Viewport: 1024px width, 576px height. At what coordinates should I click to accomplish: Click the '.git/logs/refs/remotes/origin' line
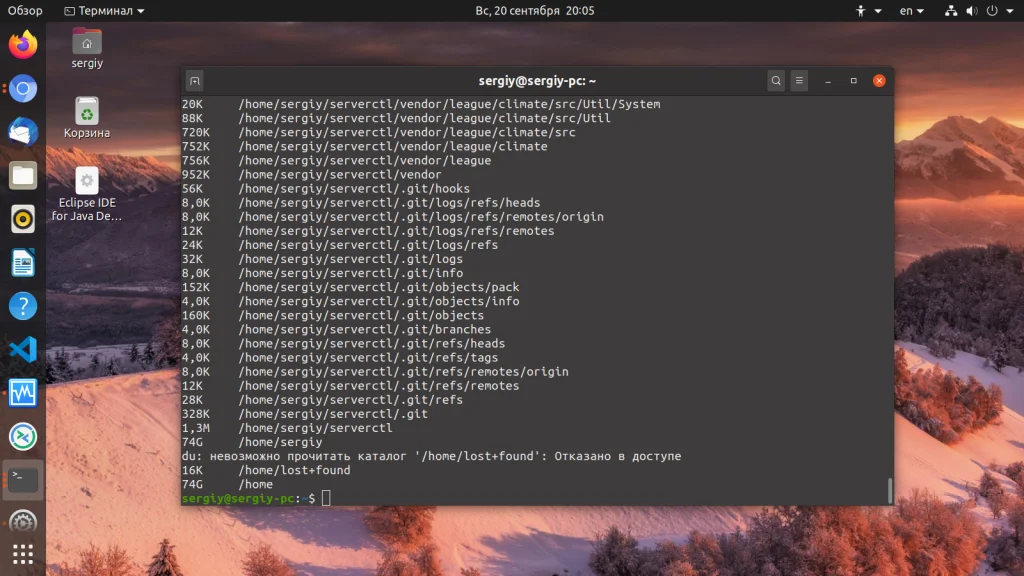pos(392,217)
